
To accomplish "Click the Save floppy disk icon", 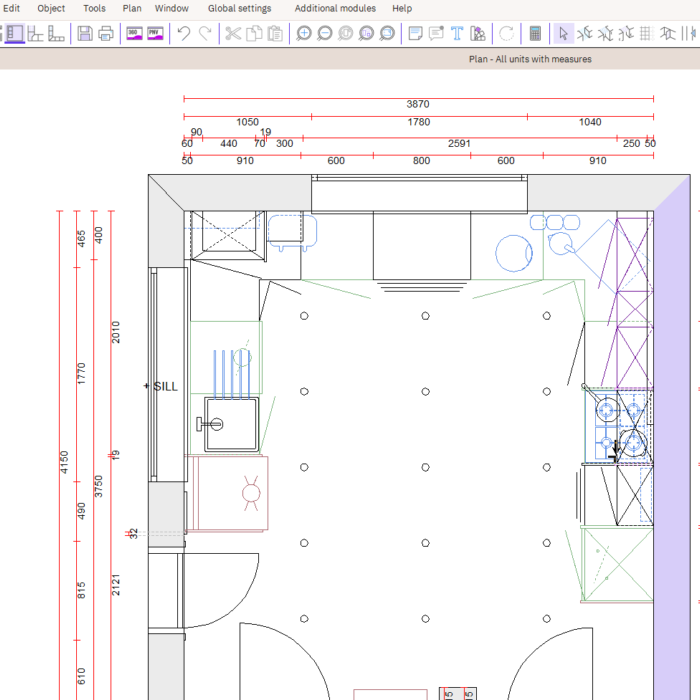I will coord(85,34).
